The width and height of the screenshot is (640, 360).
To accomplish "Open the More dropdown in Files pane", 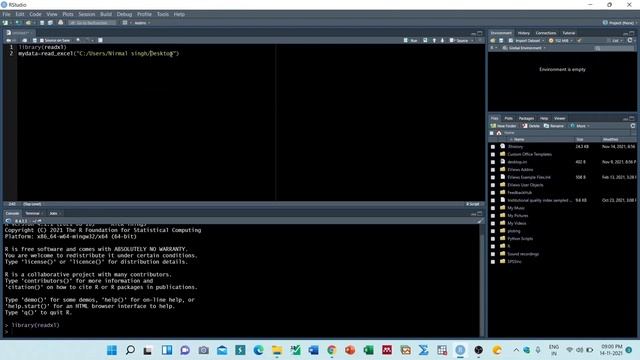I will [x=580, y=126].
